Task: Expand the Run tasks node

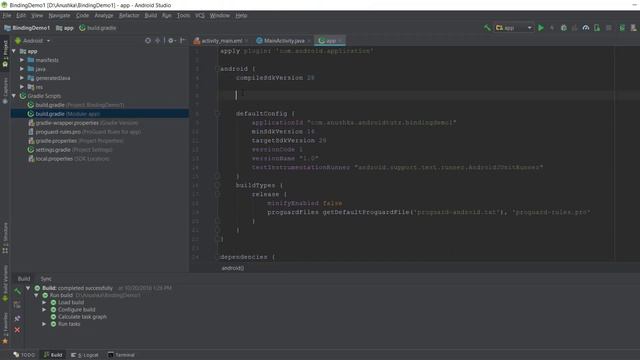Action: pyautogui.click(x=44, y=324)
